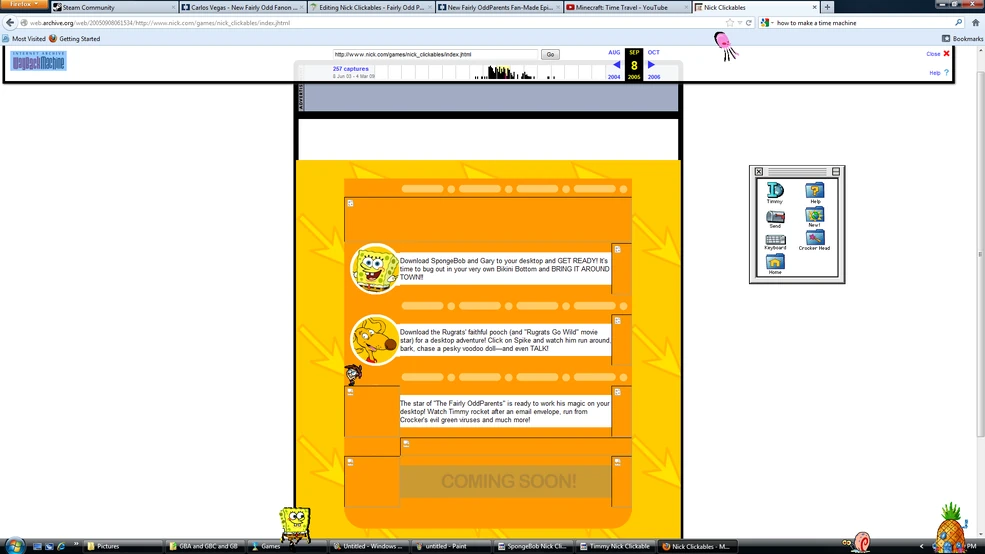The height and width of the screenshot is (554, 985).
Task: Click the Send mailbox icon
Action: tap(775, 217)
